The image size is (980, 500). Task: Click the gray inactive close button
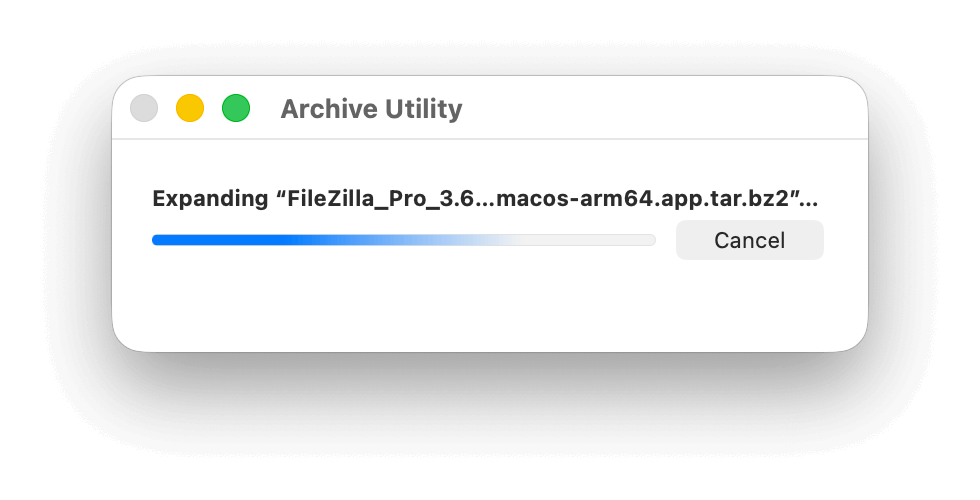click(x=144, y=108)
